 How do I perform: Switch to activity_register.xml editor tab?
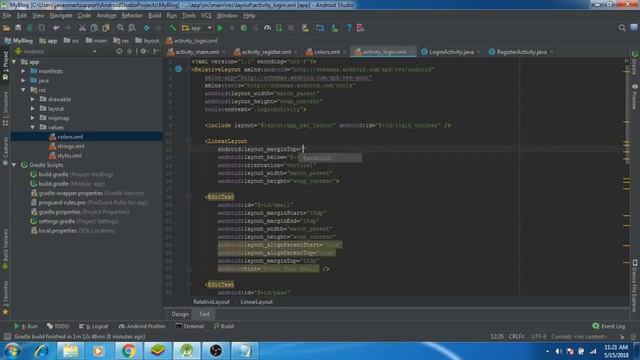point(267,52)
